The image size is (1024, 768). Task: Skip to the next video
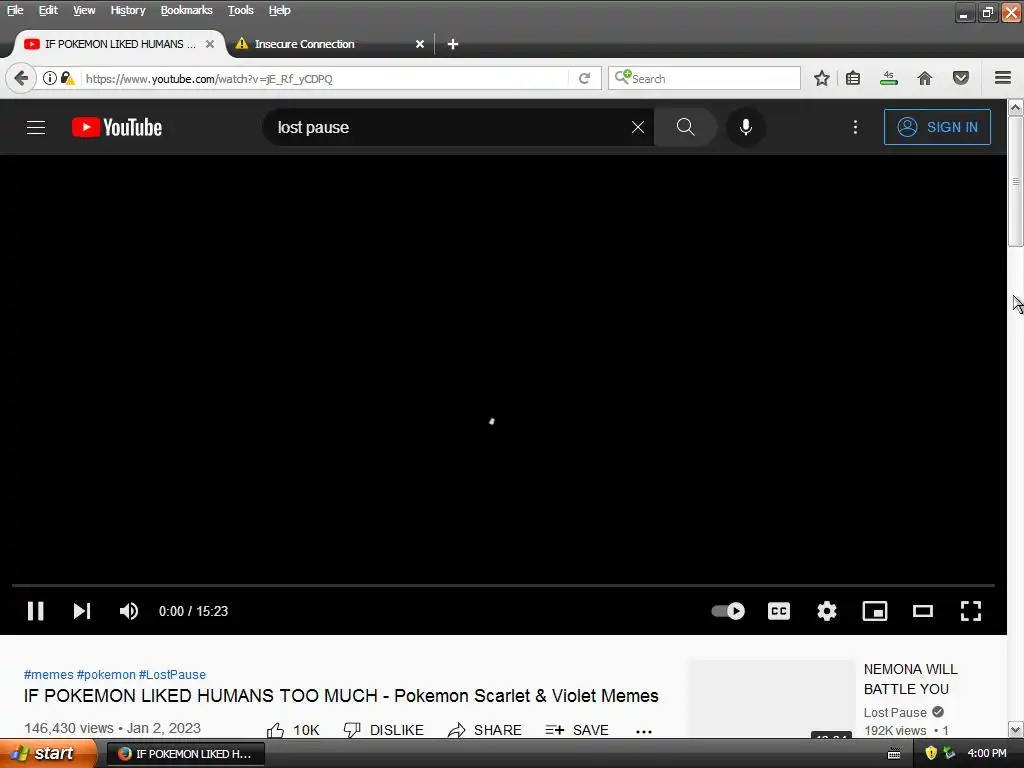coord(82,611)
